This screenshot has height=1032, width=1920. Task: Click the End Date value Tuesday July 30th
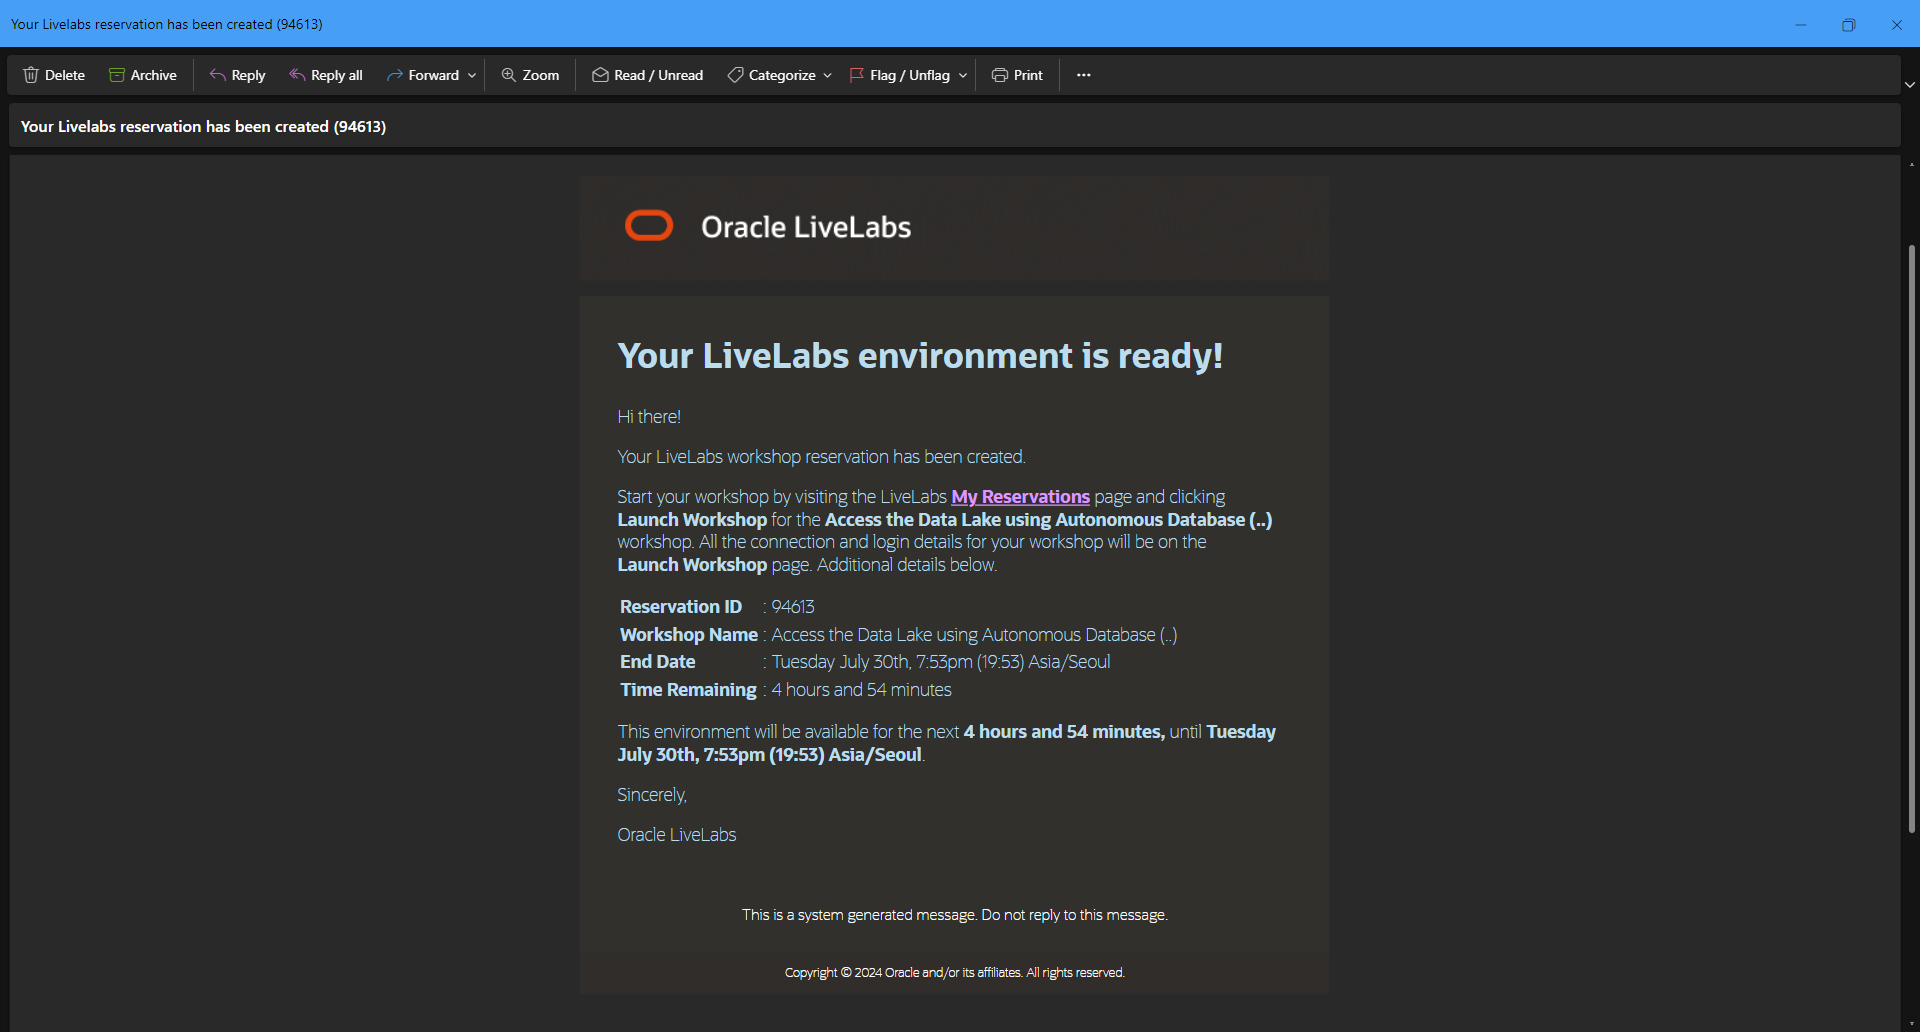tap(941, 662)
